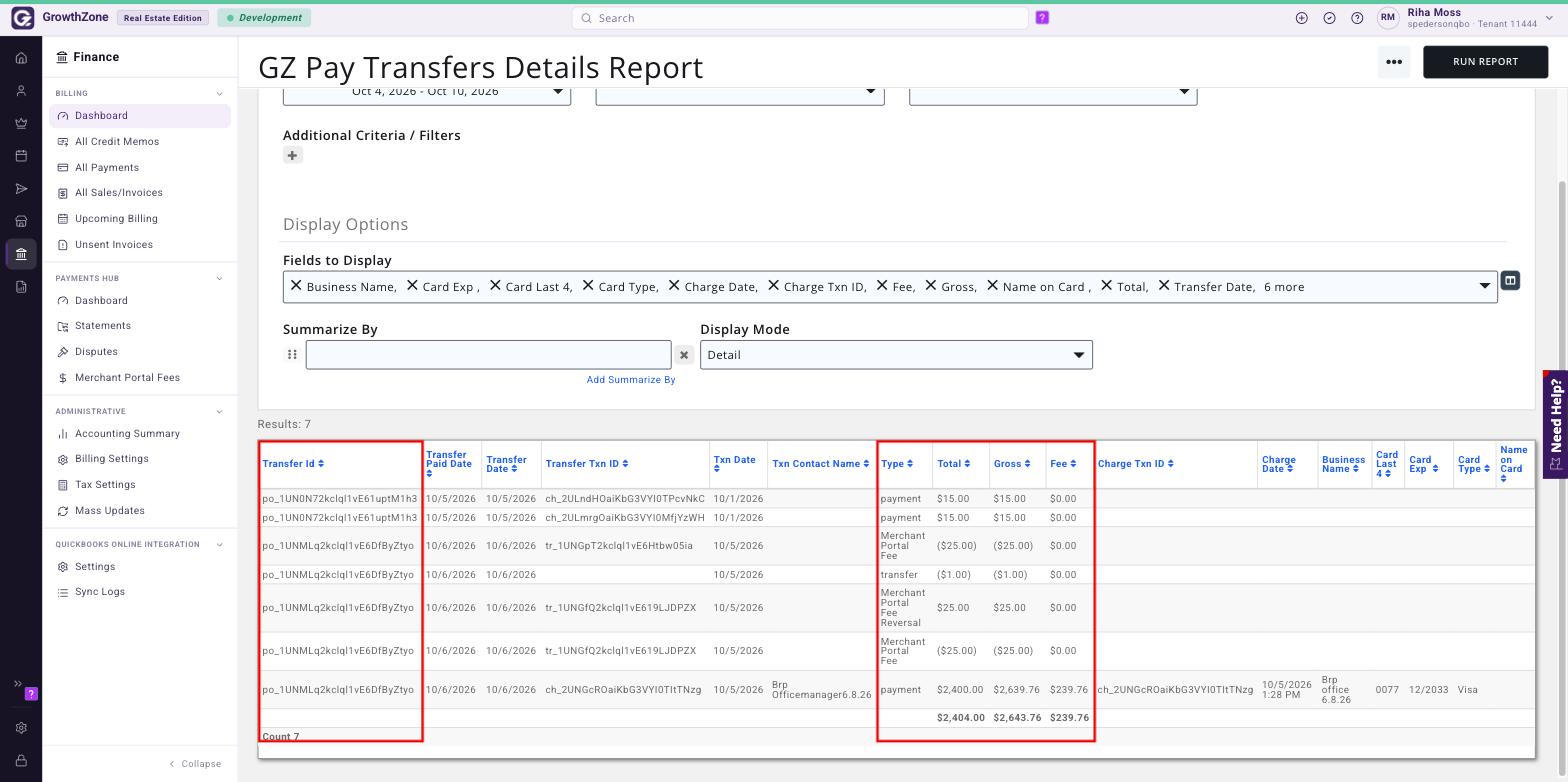Click the lock icon at rail bottom

[21, 761]
